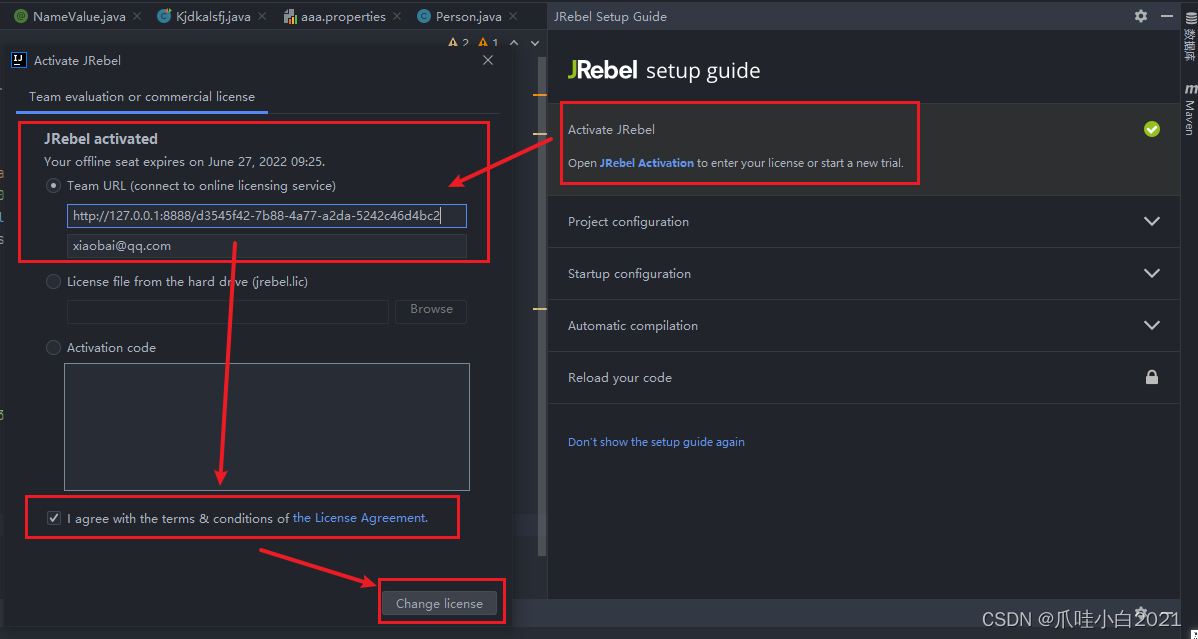
Task: Go to next highlighted error arrow
Action: click(535, 43)
